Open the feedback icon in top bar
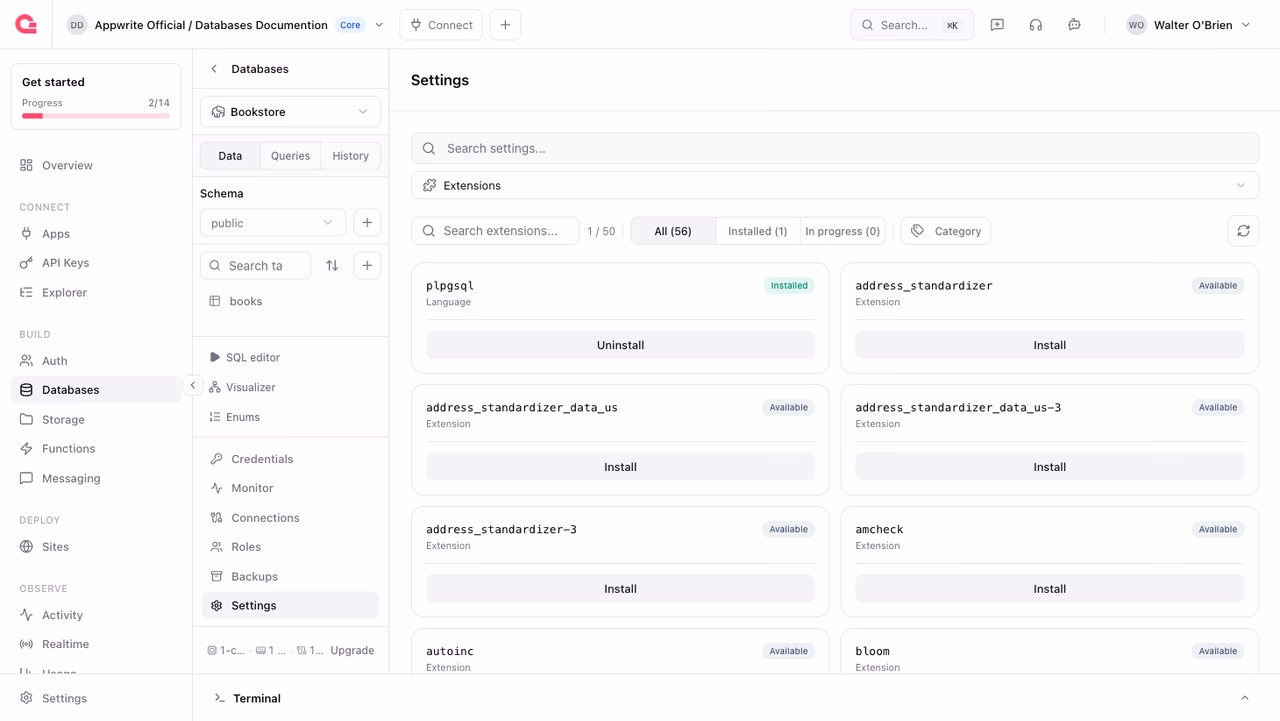Screen dimensions: 1280x721 [997, 25]
